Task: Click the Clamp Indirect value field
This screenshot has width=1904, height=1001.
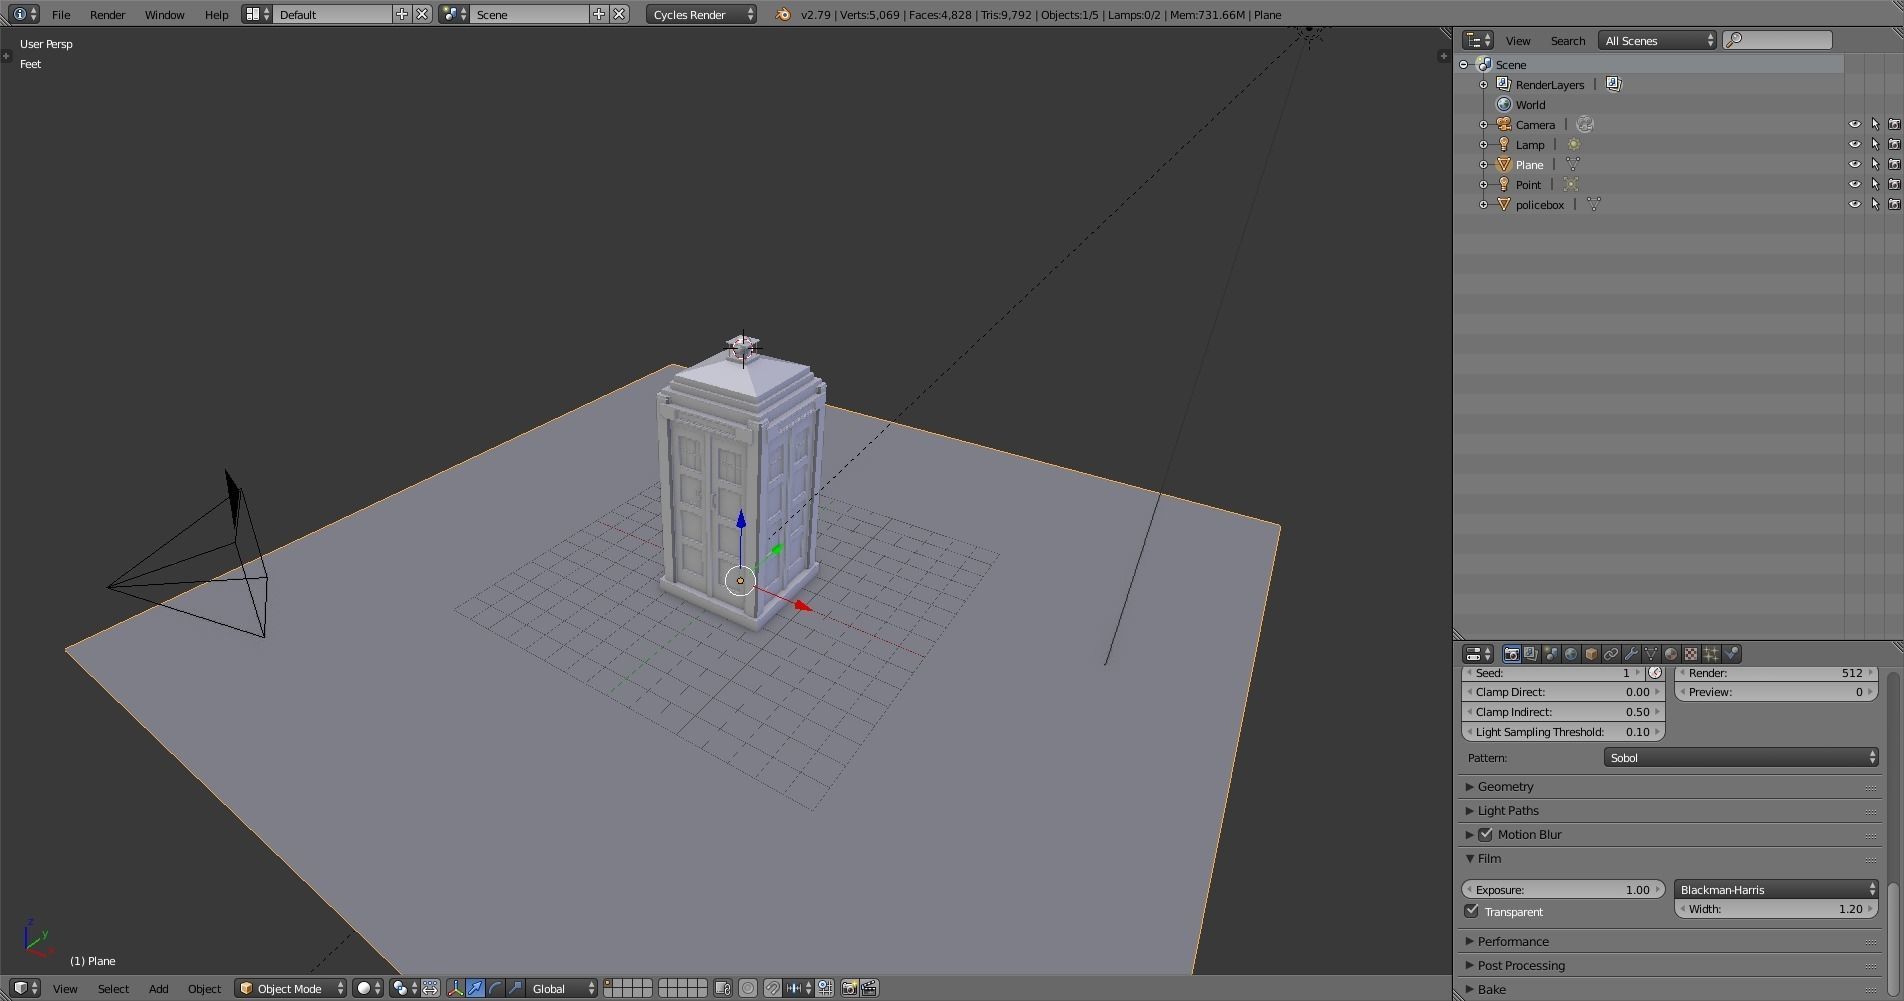Action: [x=1563, y=711]
